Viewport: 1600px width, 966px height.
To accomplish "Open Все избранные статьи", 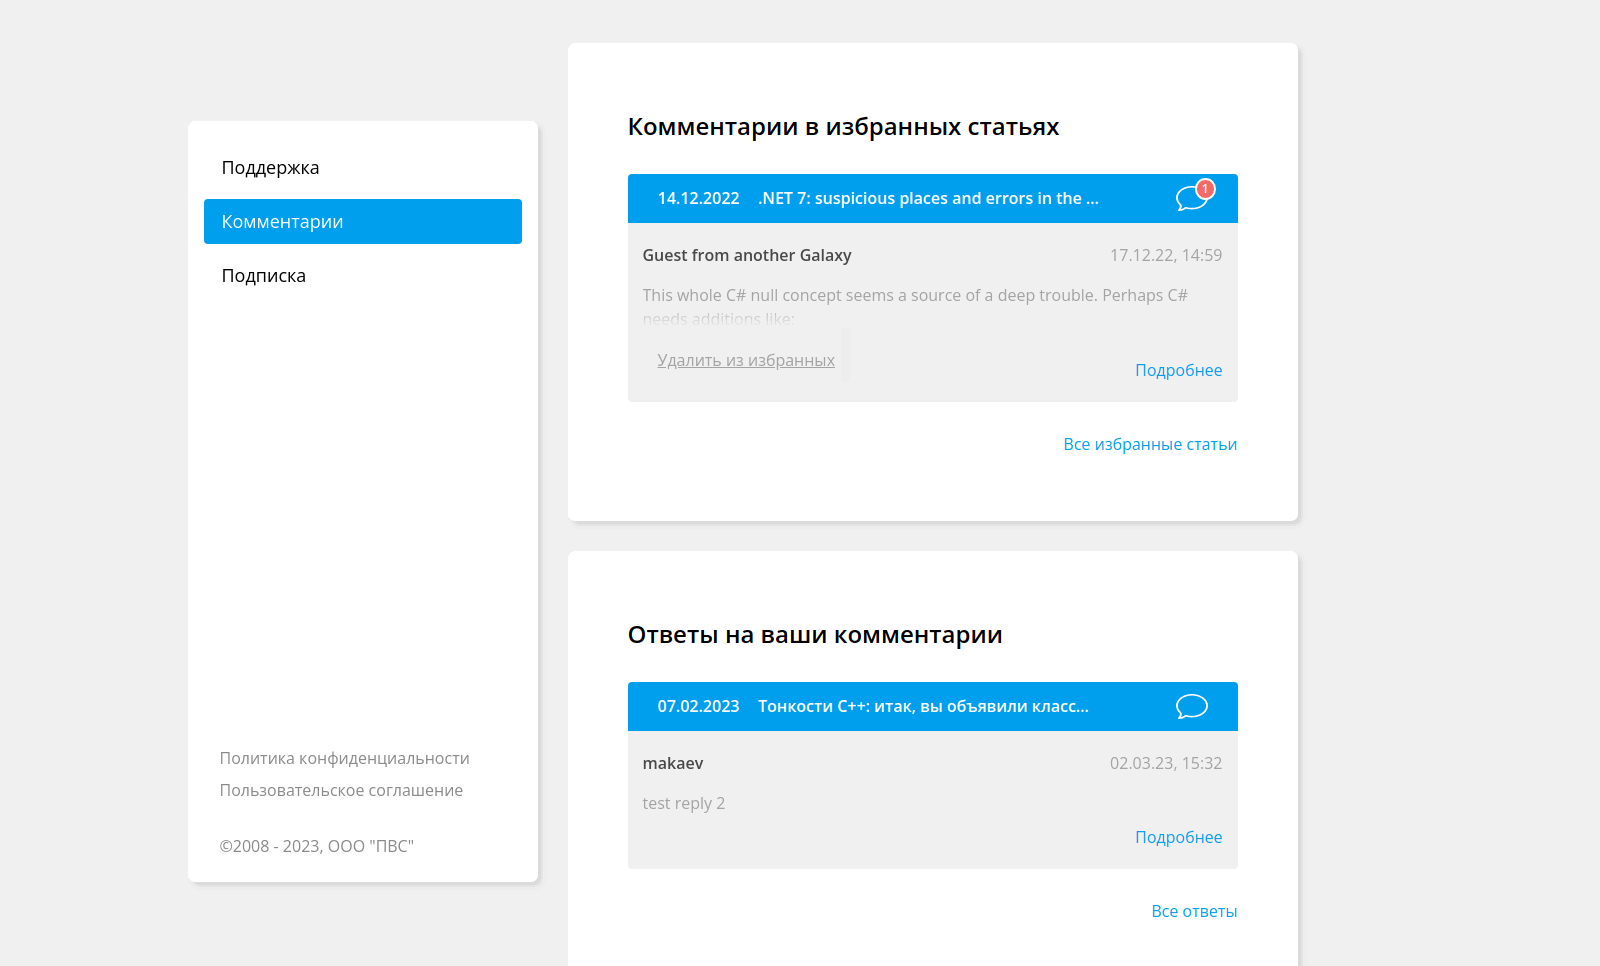I will (1151, 444).
